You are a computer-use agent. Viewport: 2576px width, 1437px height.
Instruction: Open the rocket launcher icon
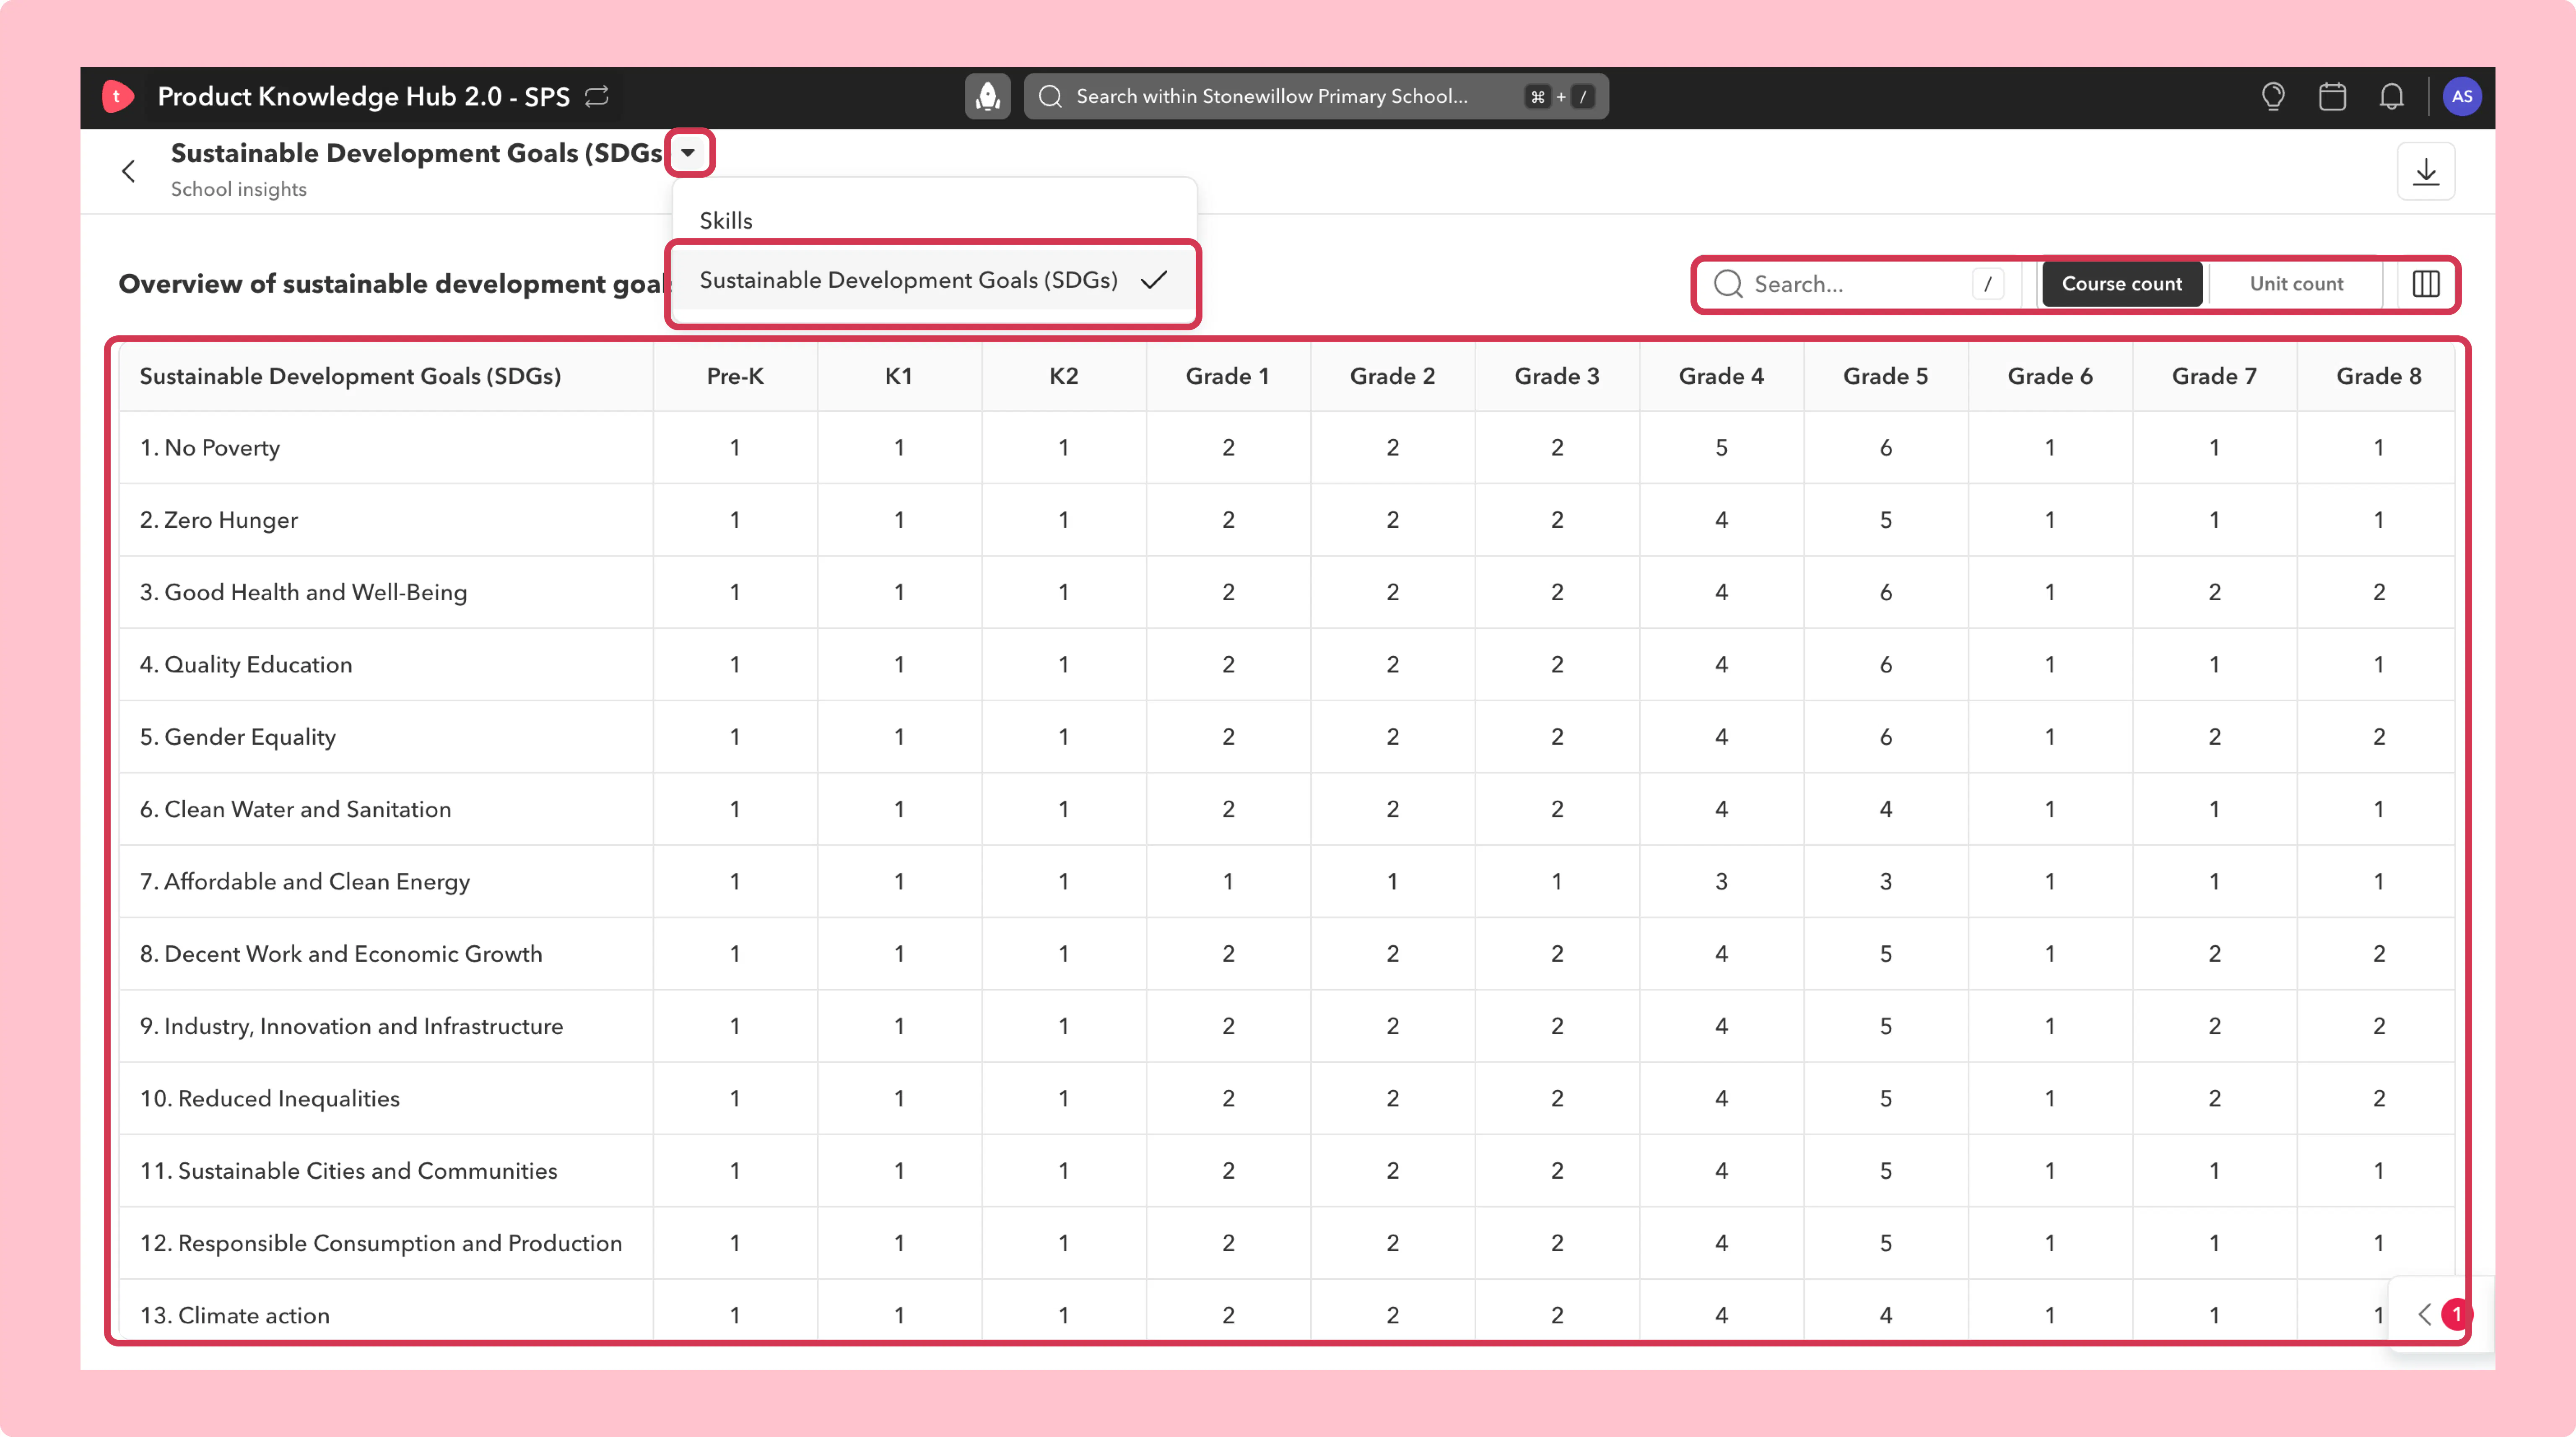coord(987,96)
